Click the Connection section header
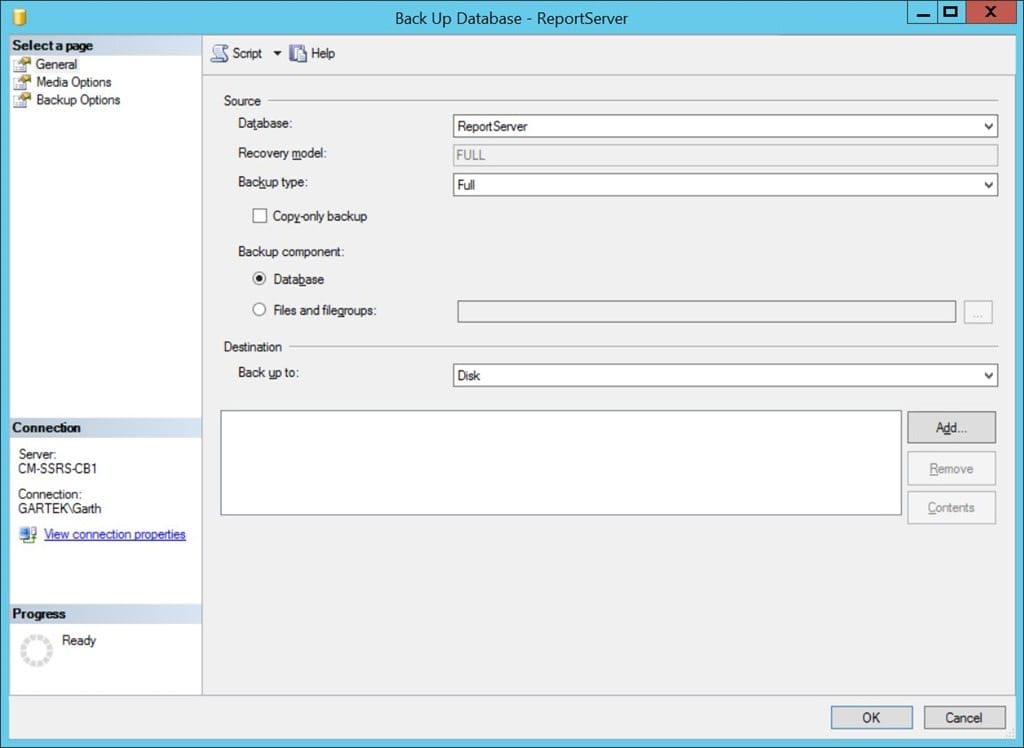 (x=105, y=428)
